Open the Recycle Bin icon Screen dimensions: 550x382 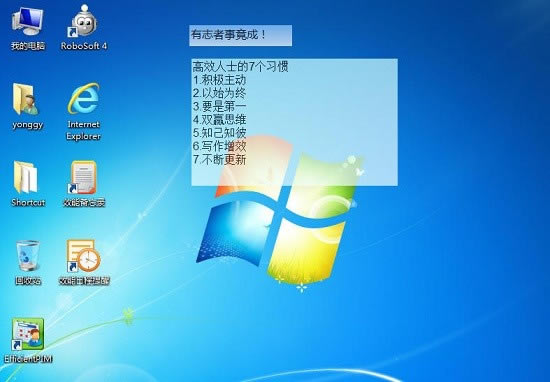pos(28,262)
